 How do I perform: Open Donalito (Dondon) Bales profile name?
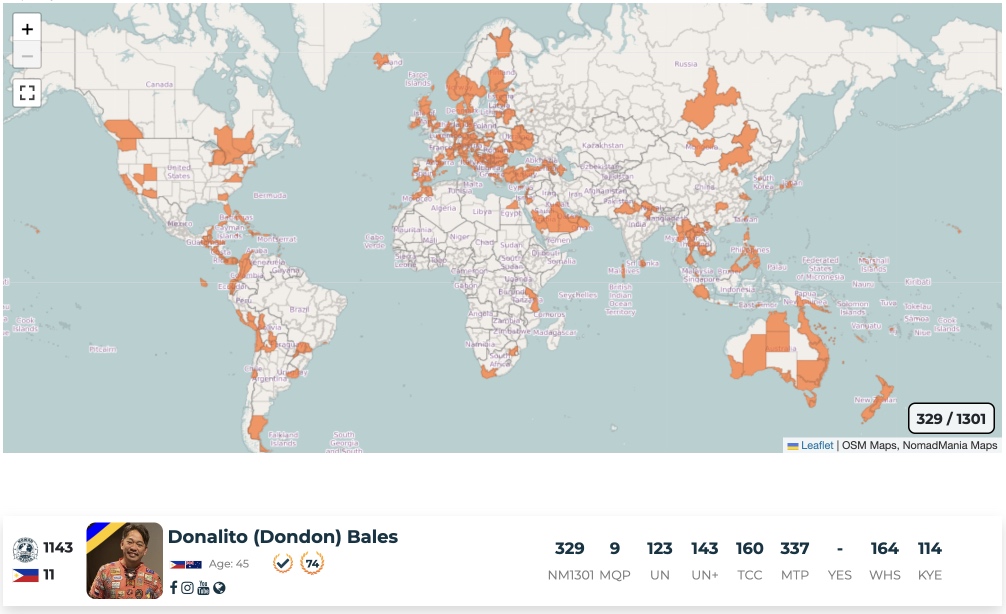[282, 537]
